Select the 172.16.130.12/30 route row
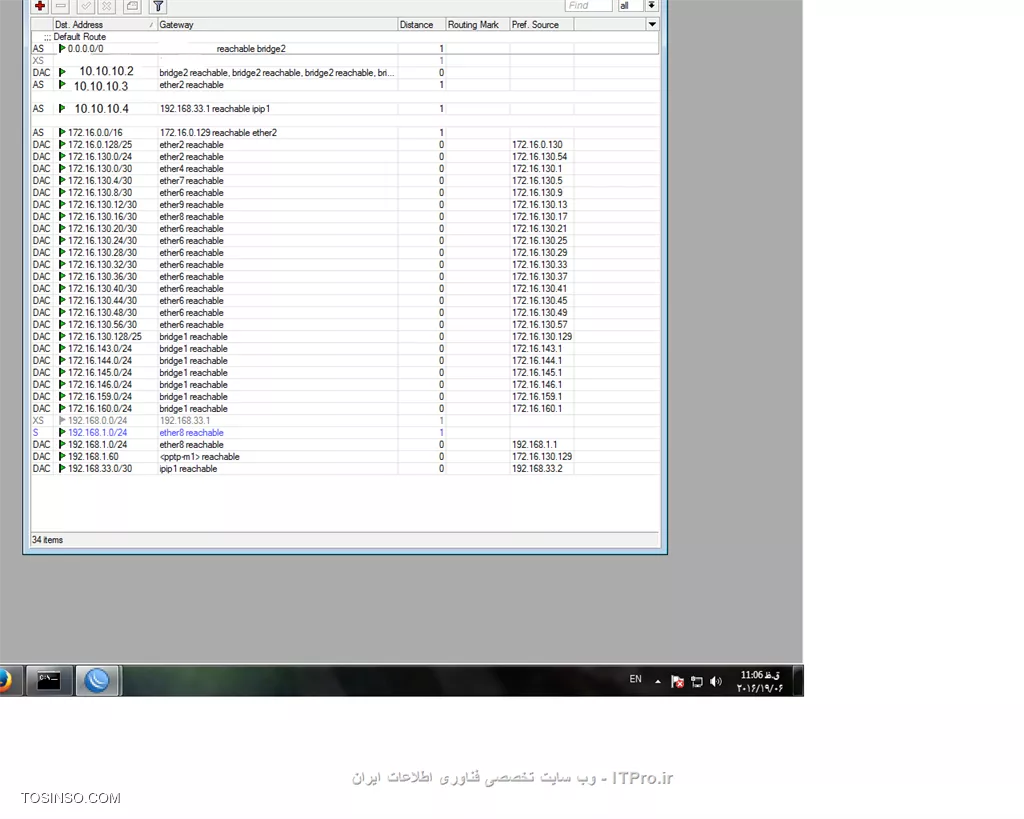1024x819 pixels. tap(345, 204)
